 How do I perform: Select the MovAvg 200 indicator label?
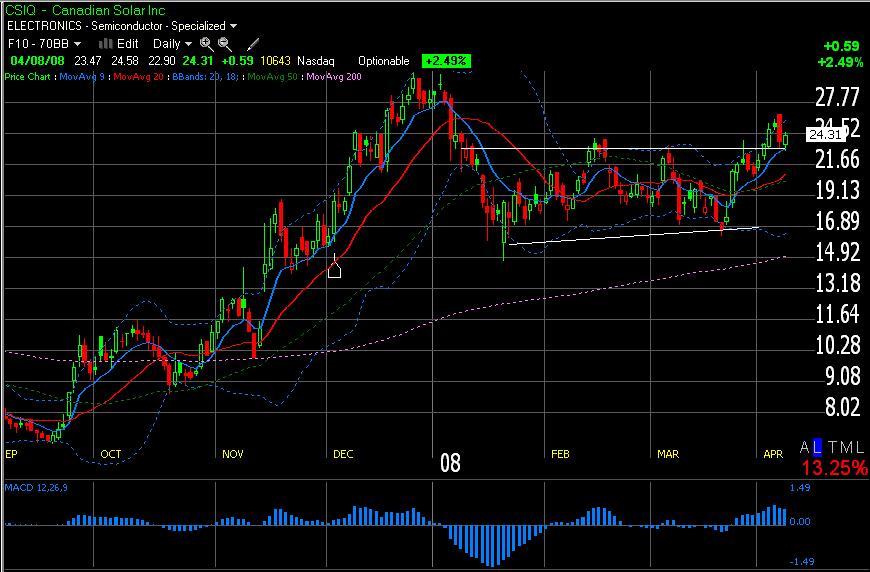point(334,77)
